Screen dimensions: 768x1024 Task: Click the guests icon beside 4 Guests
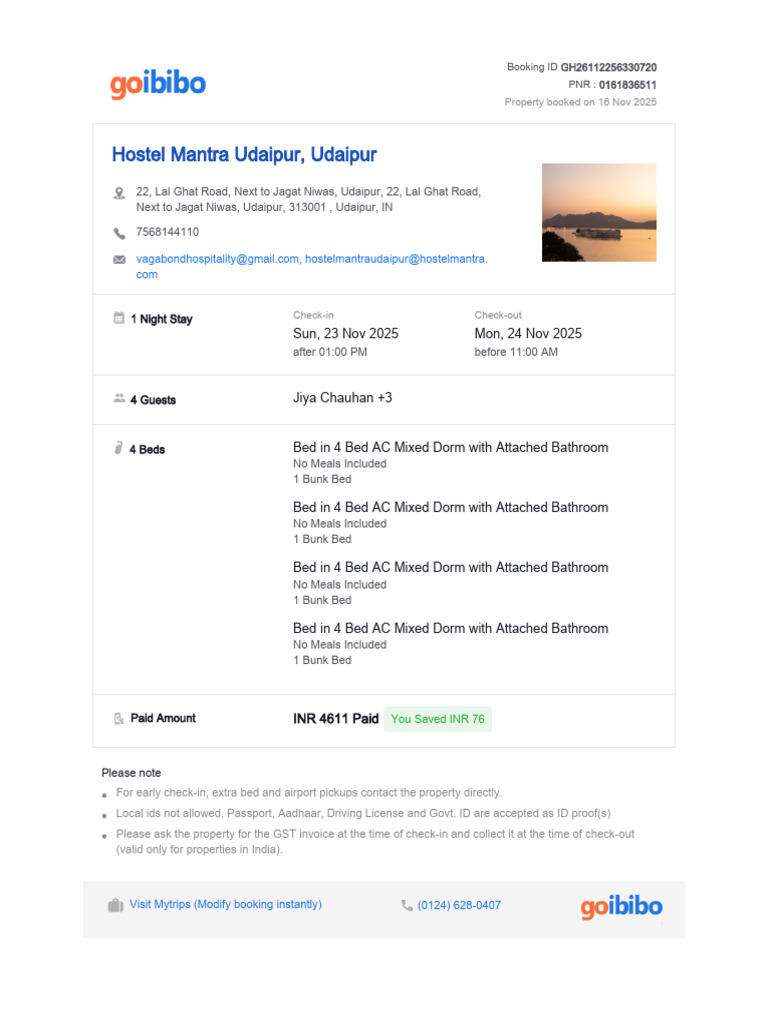[x=119, y=398]
